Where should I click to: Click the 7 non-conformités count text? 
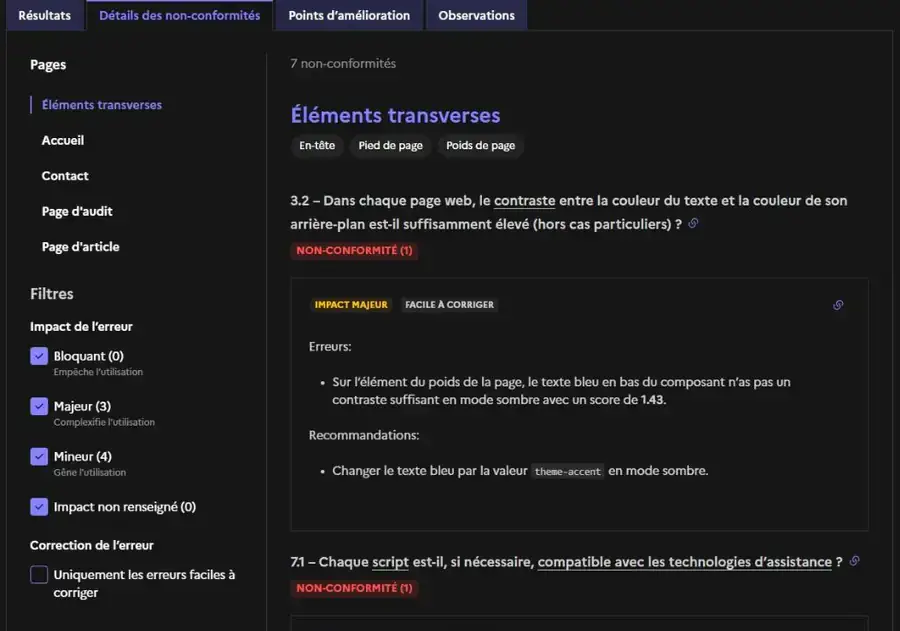[343, 64]
